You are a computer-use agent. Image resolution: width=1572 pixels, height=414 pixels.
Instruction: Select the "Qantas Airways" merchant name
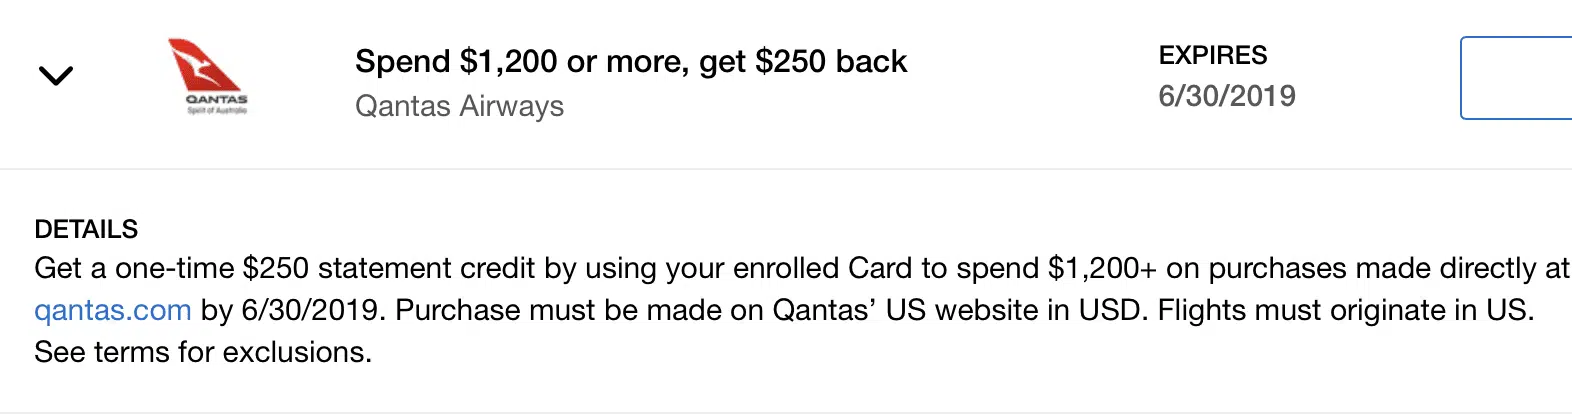(x=459, y=106)
